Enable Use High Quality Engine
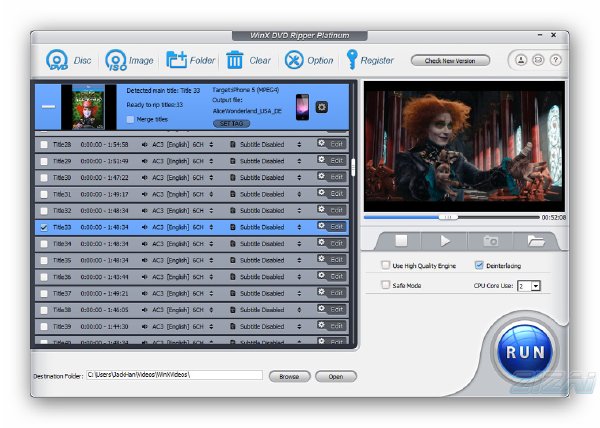600x428 pixels. click(x=386, y=265)
